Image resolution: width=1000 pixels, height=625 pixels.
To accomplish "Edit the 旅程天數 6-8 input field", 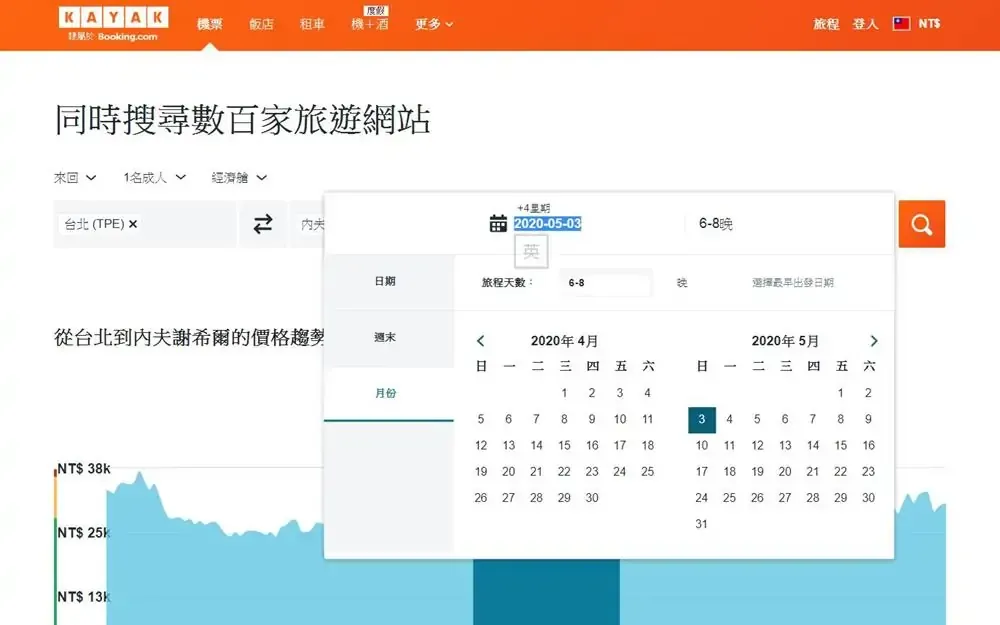I will [x=605, y=283].
